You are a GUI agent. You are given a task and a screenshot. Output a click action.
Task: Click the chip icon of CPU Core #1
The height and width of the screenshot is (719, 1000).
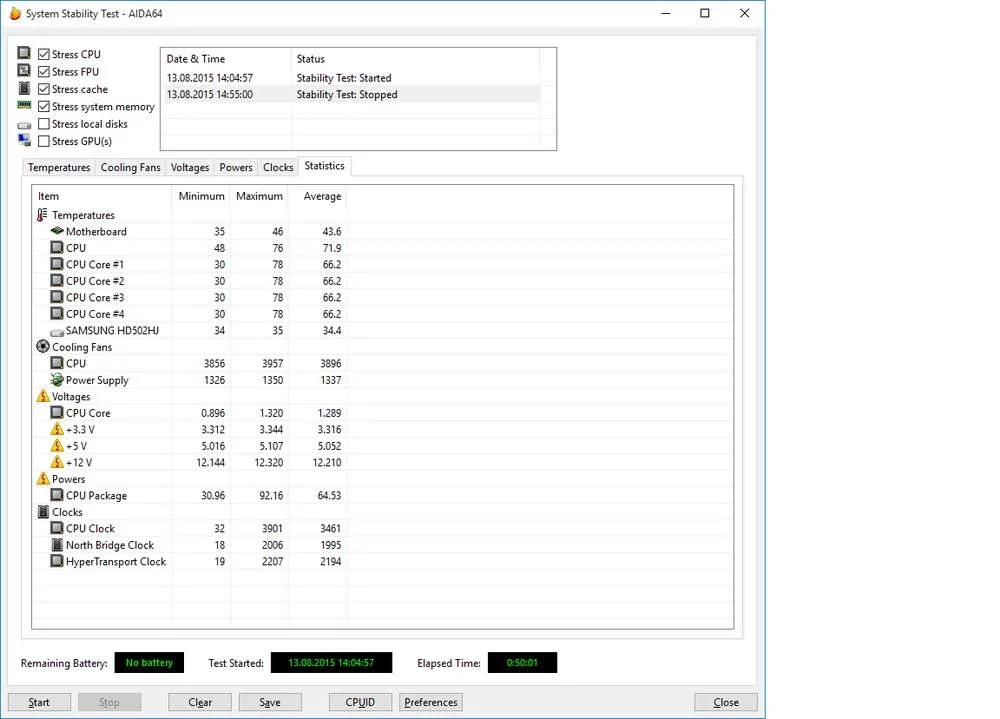click(57, 263)
